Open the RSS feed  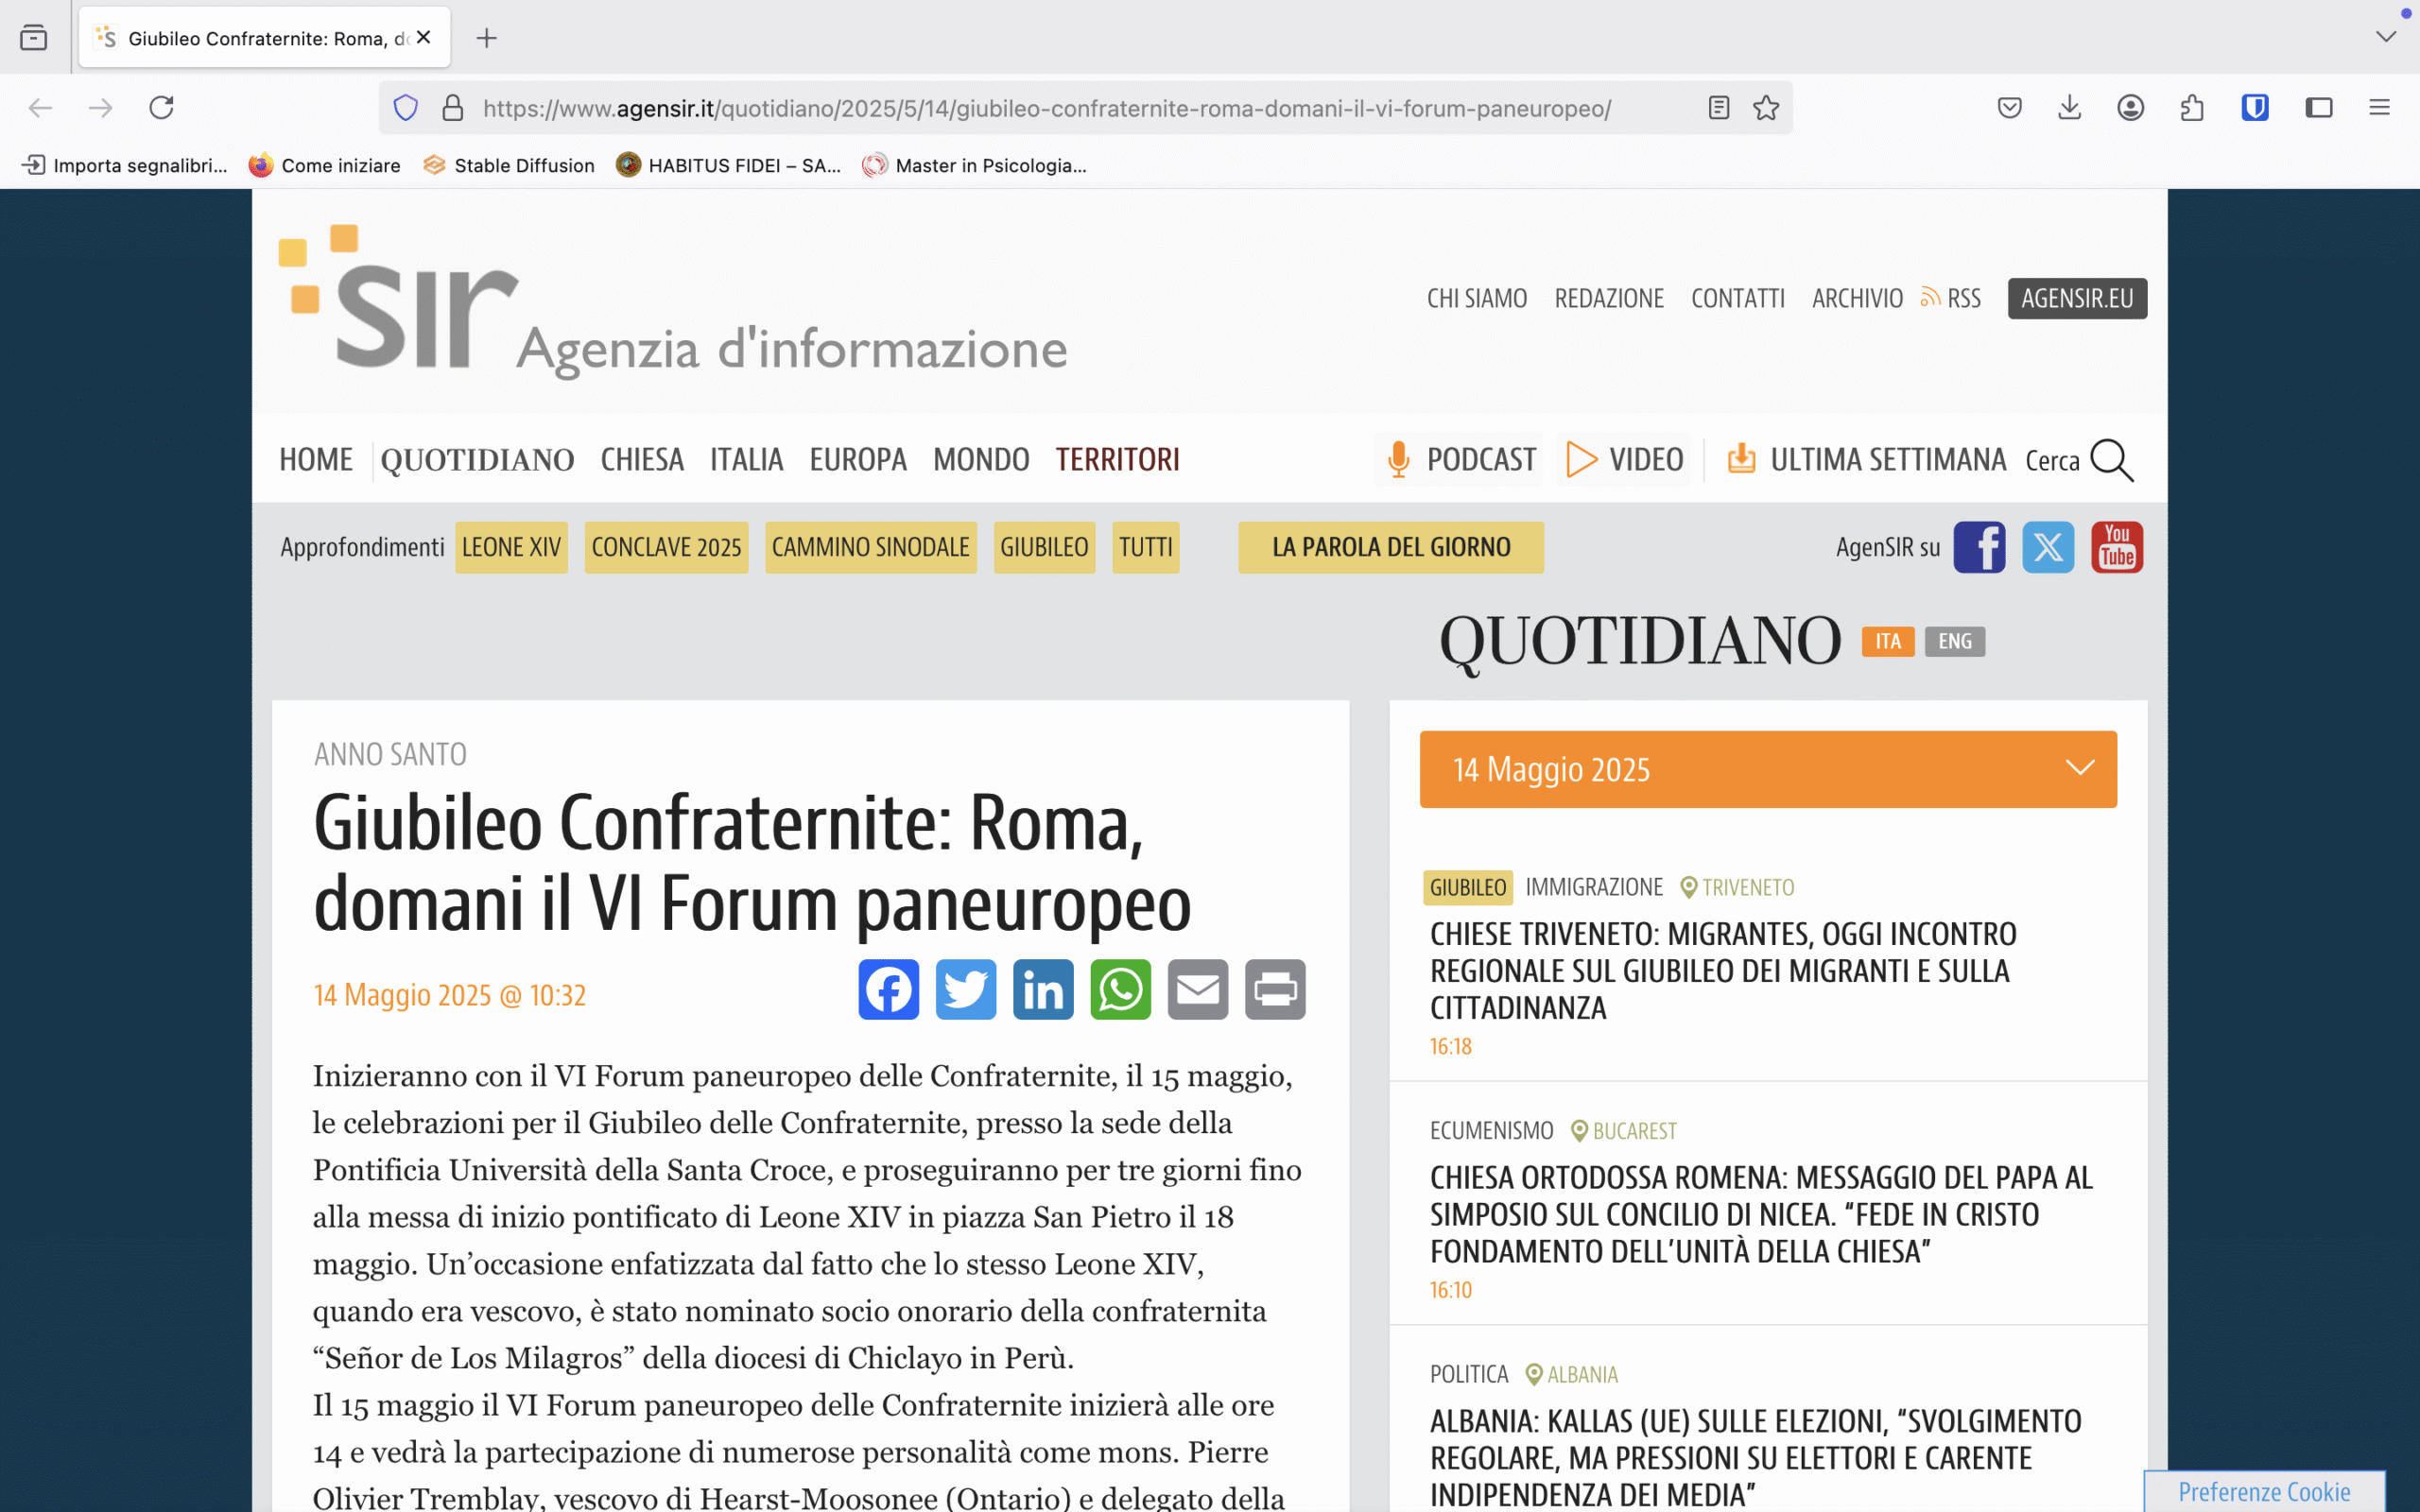coord(1950,297)
